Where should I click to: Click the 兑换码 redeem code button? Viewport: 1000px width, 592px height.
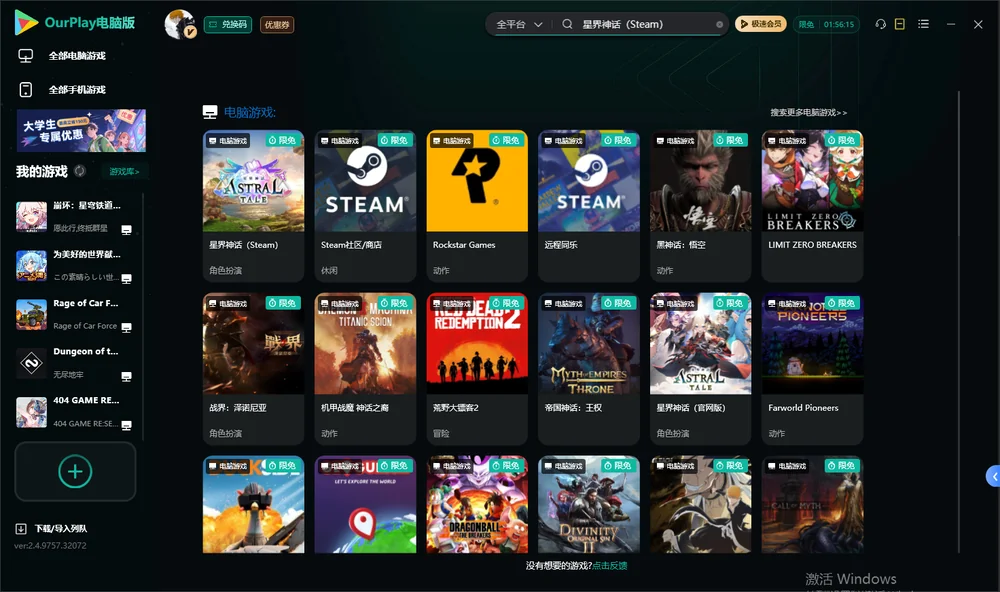click(228, 24)
